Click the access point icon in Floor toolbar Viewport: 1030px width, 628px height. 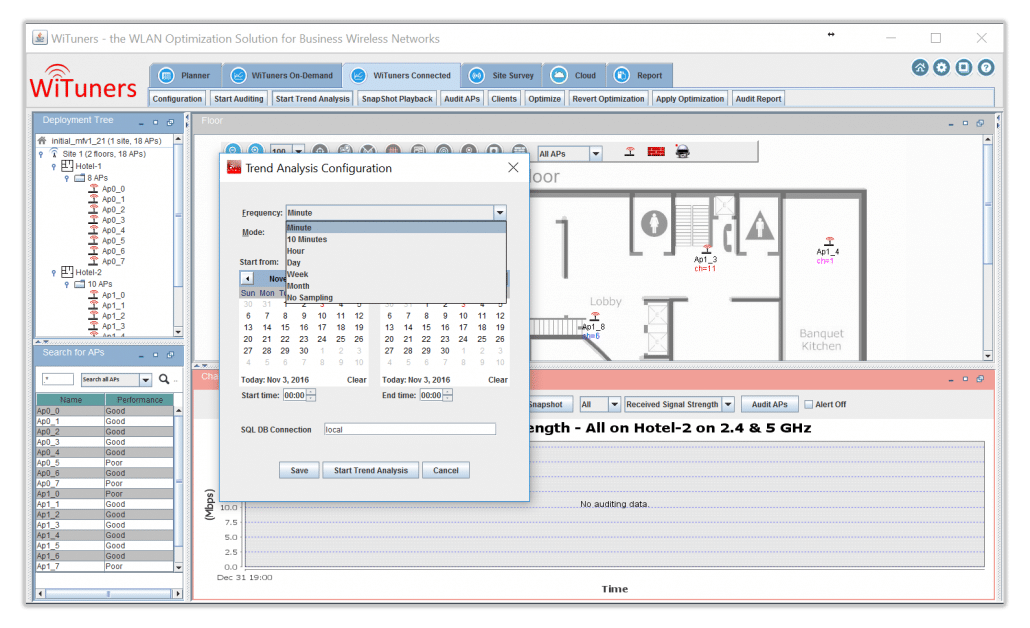(629, 152)
